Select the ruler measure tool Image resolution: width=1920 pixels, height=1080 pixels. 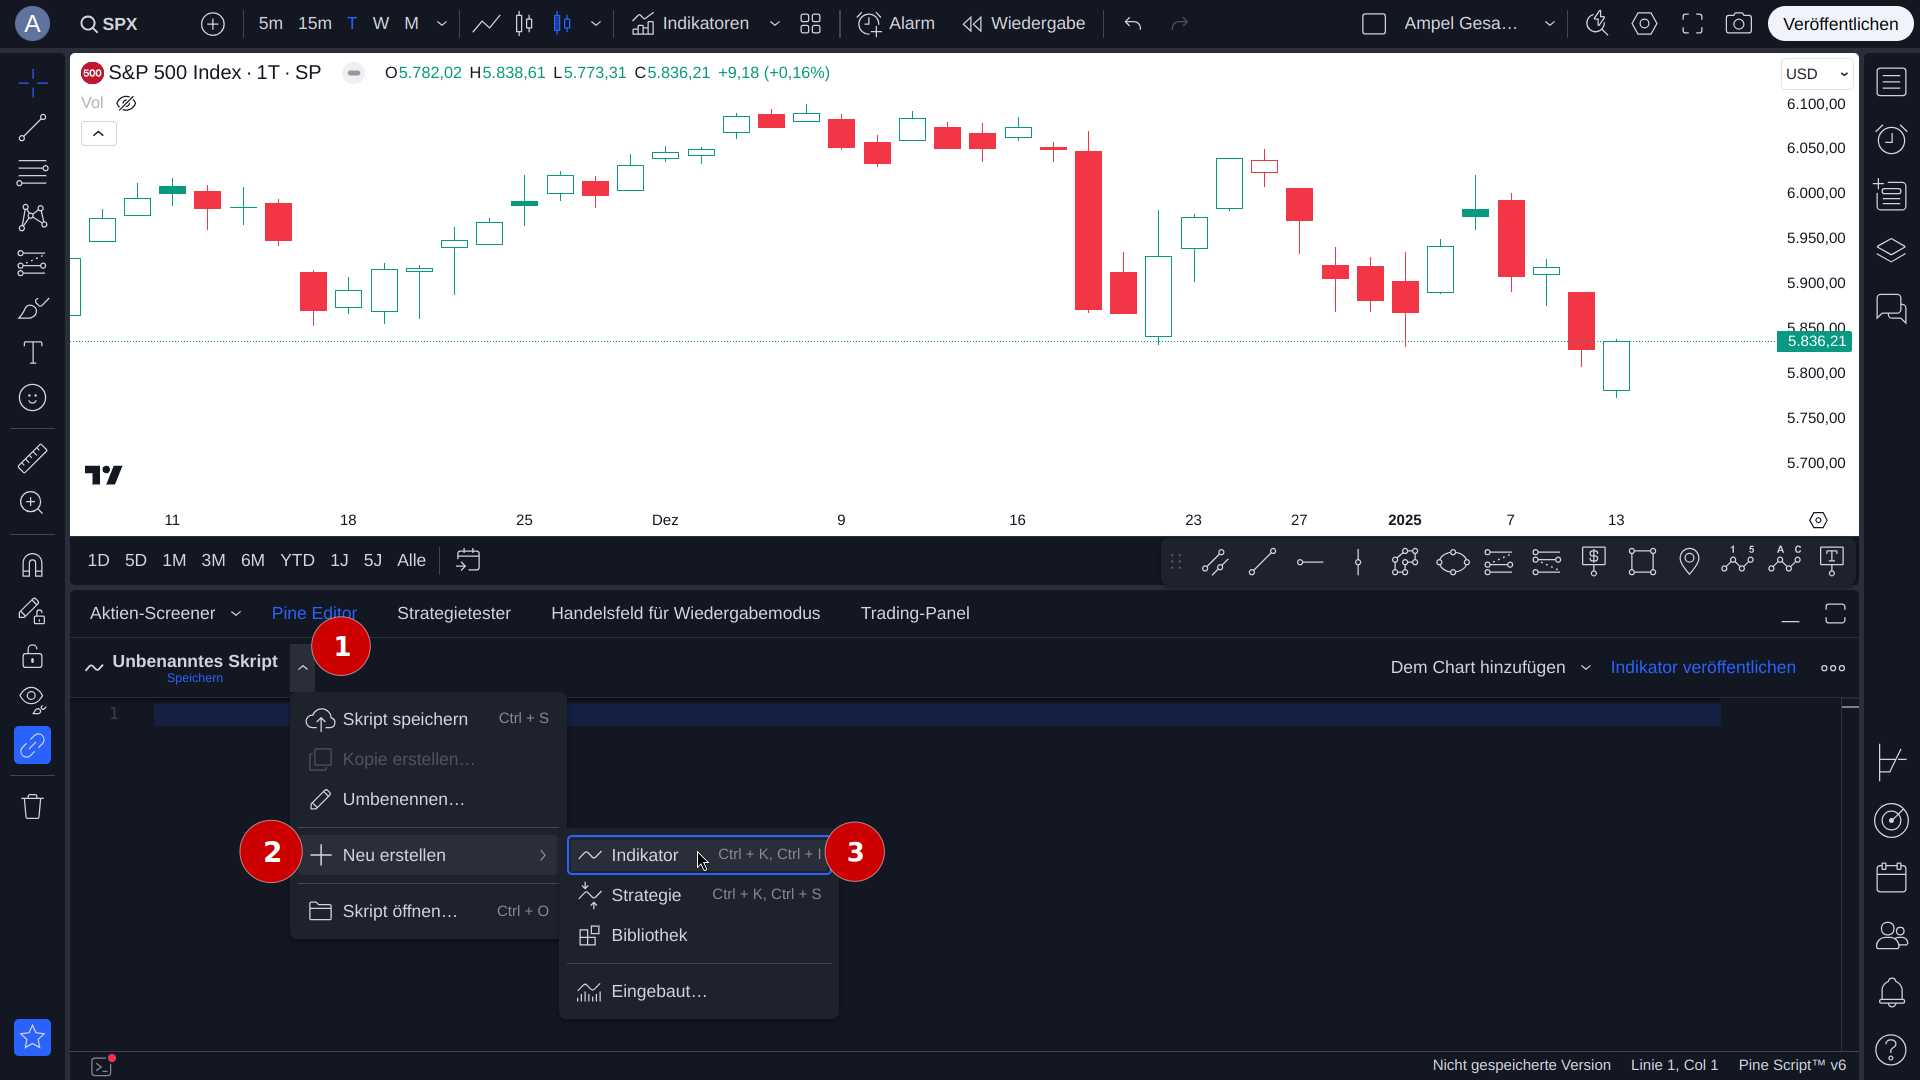(32, 458)
